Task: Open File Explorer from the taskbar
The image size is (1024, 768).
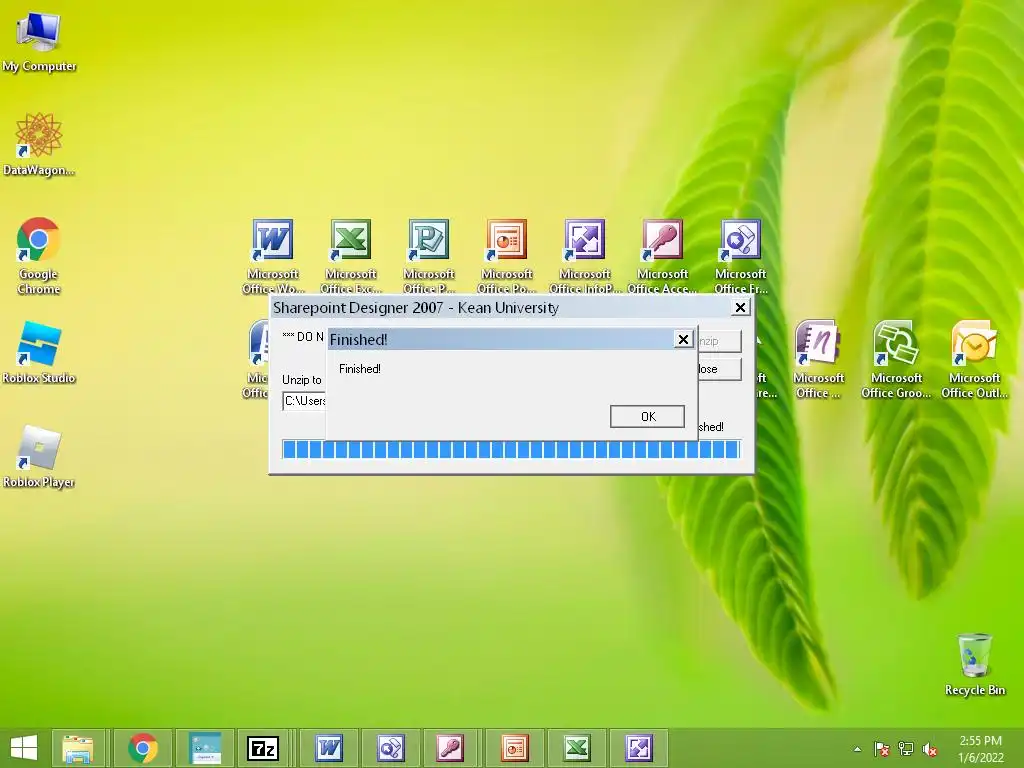Action: point(78,748)
